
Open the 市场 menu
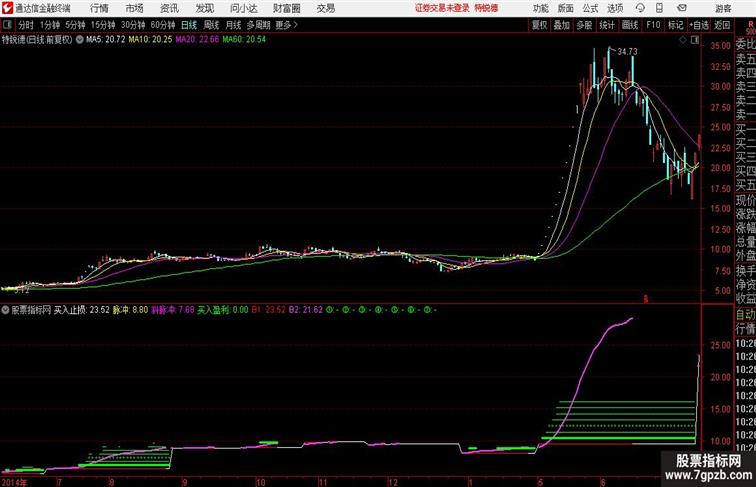pyautogui.click(x=135, y=8)
